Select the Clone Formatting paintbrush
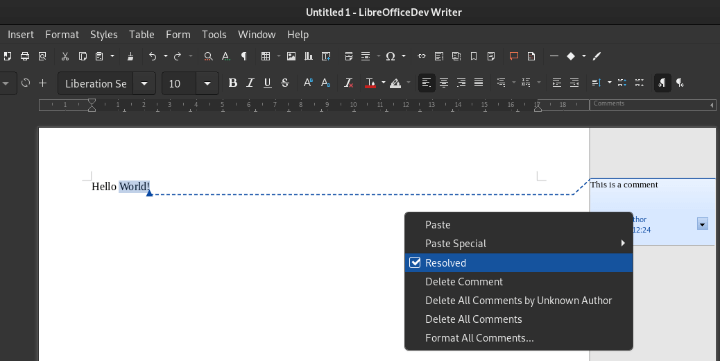 point(130,56)
